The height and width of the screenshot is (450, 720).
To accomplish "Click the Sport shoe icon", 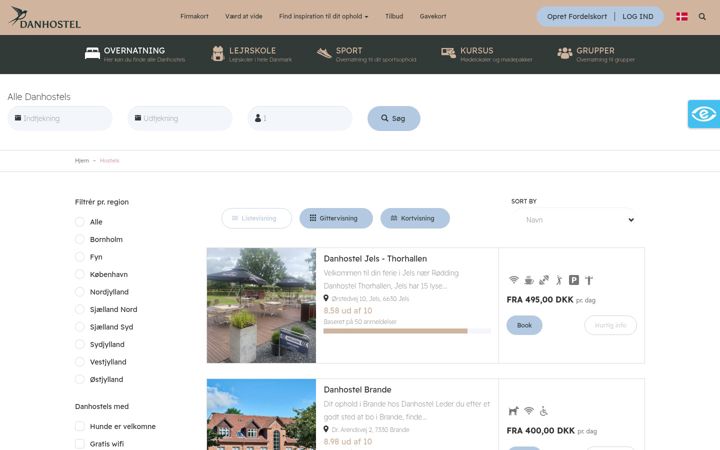I will pyautogui.click(x=324, y=53).
